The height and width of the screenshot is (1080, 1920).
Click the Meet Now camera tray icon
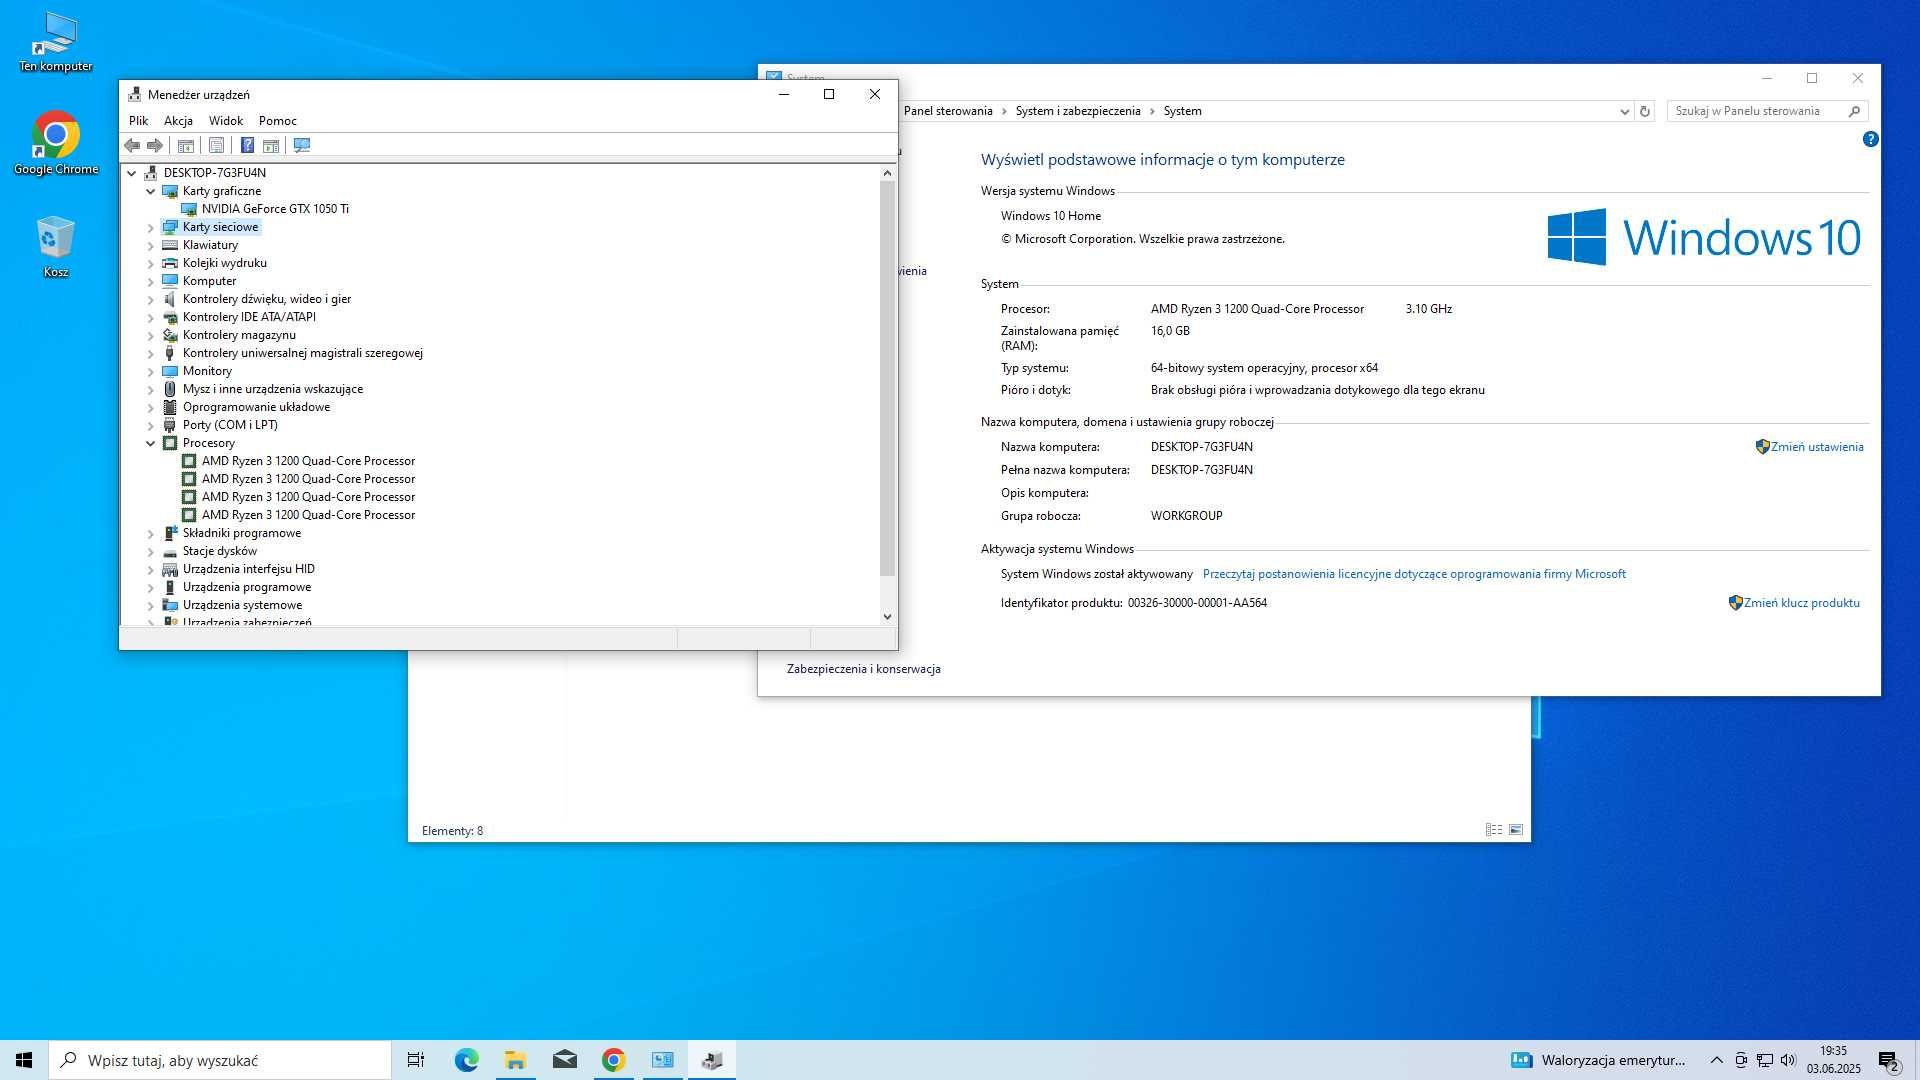point(1741,1060)
